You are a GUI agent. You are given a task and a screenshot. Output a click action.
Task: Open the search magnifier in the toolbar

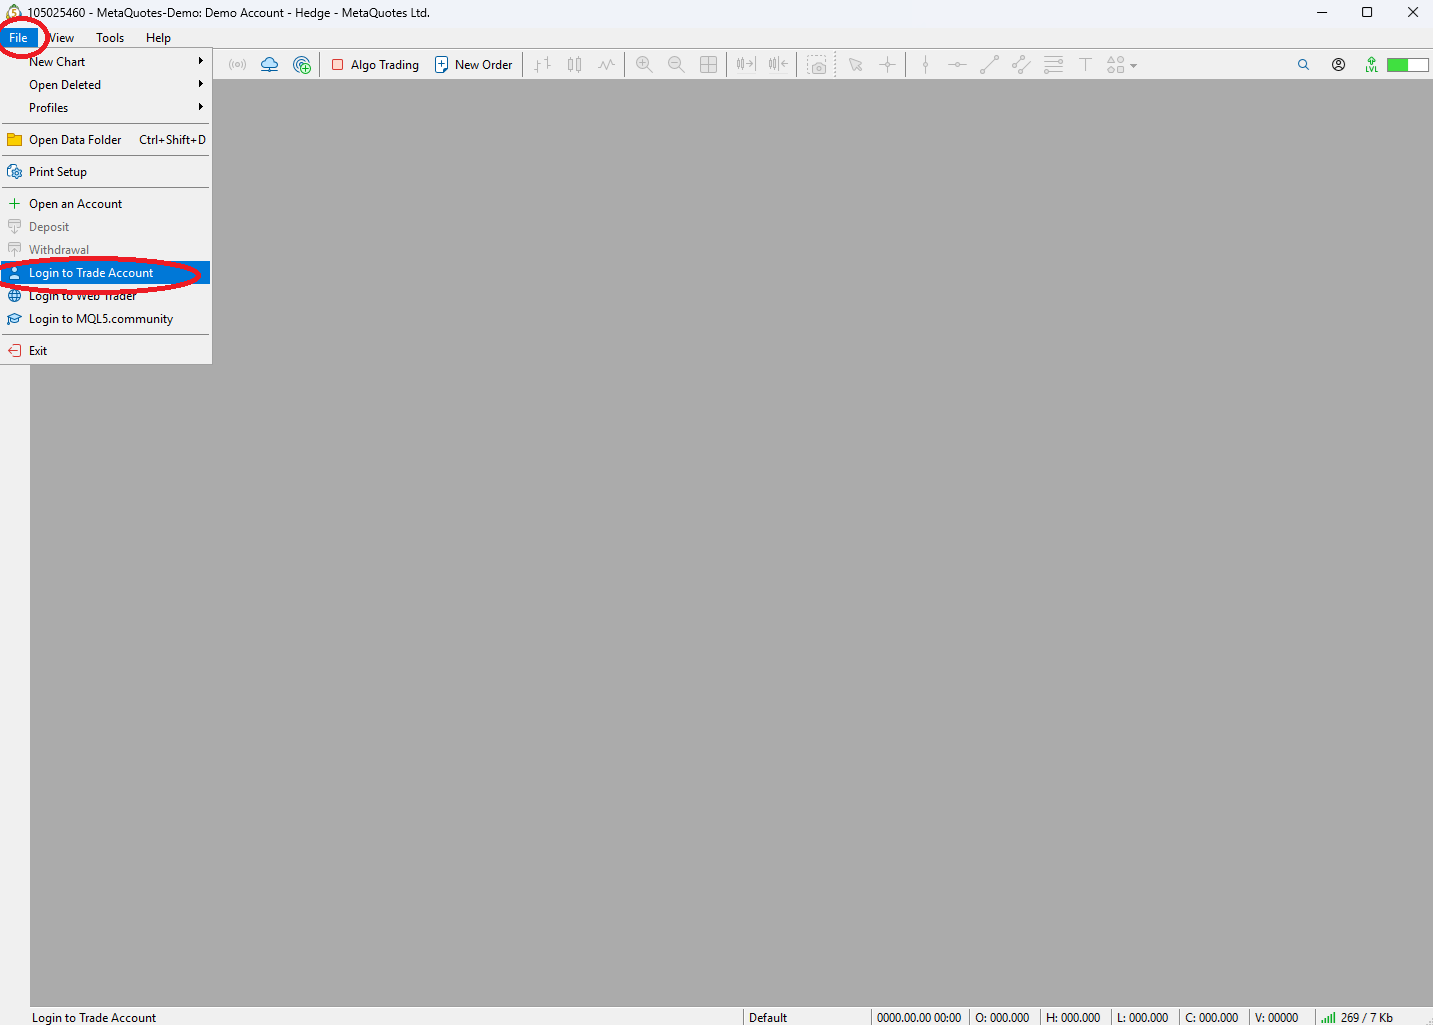(x=1303, y=65)
